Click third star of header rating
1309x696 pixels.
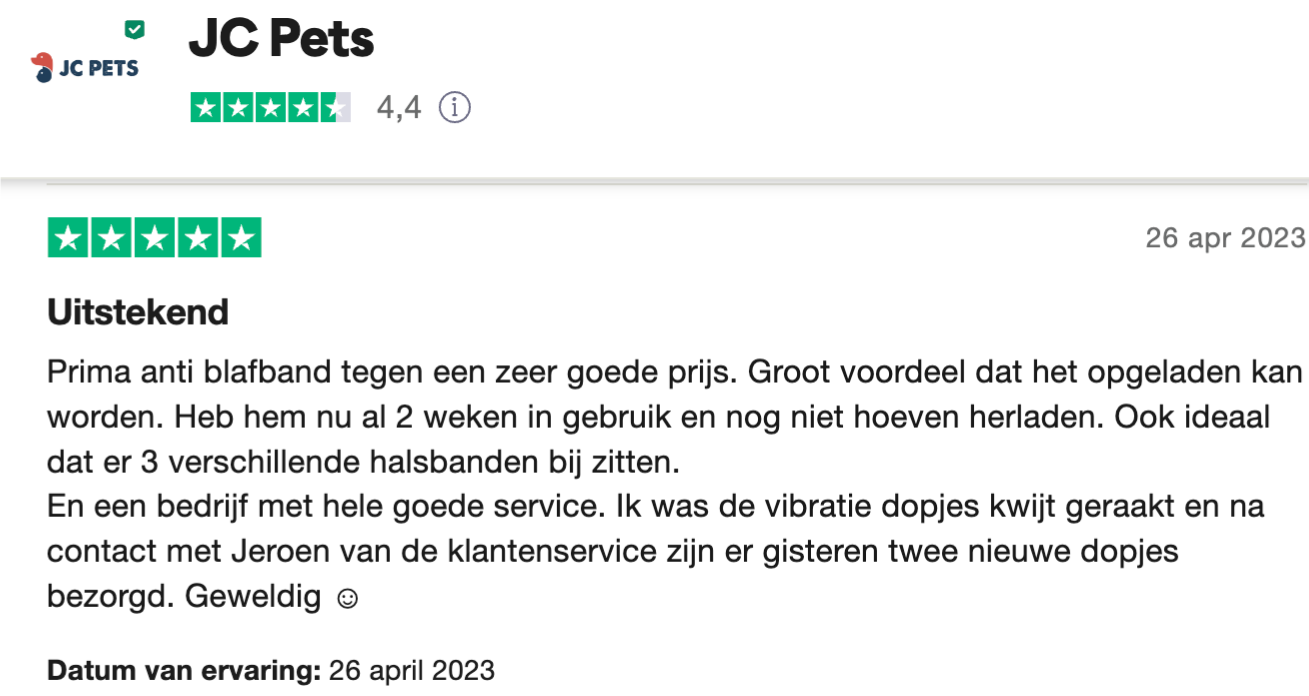pos(271,107)
